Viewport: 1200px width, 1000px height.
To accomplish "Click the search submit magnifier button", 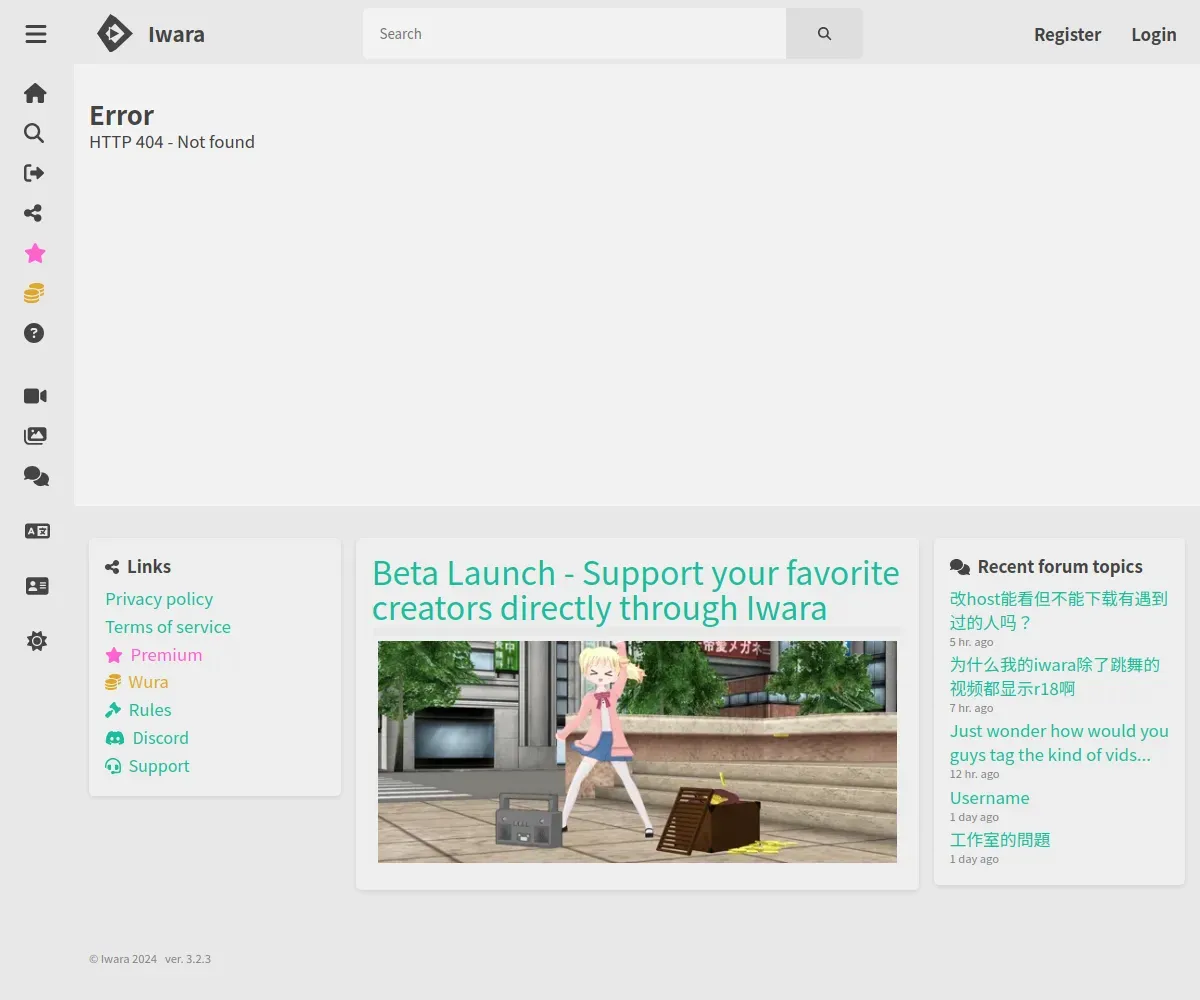I will click(x=824, y=34).
